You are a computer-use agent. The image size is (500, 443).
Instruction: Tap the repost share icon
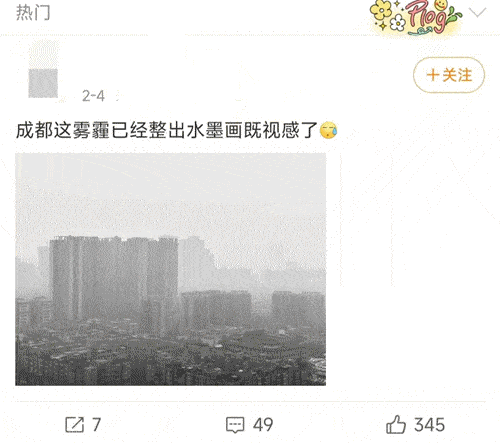(x=74, y=424)
